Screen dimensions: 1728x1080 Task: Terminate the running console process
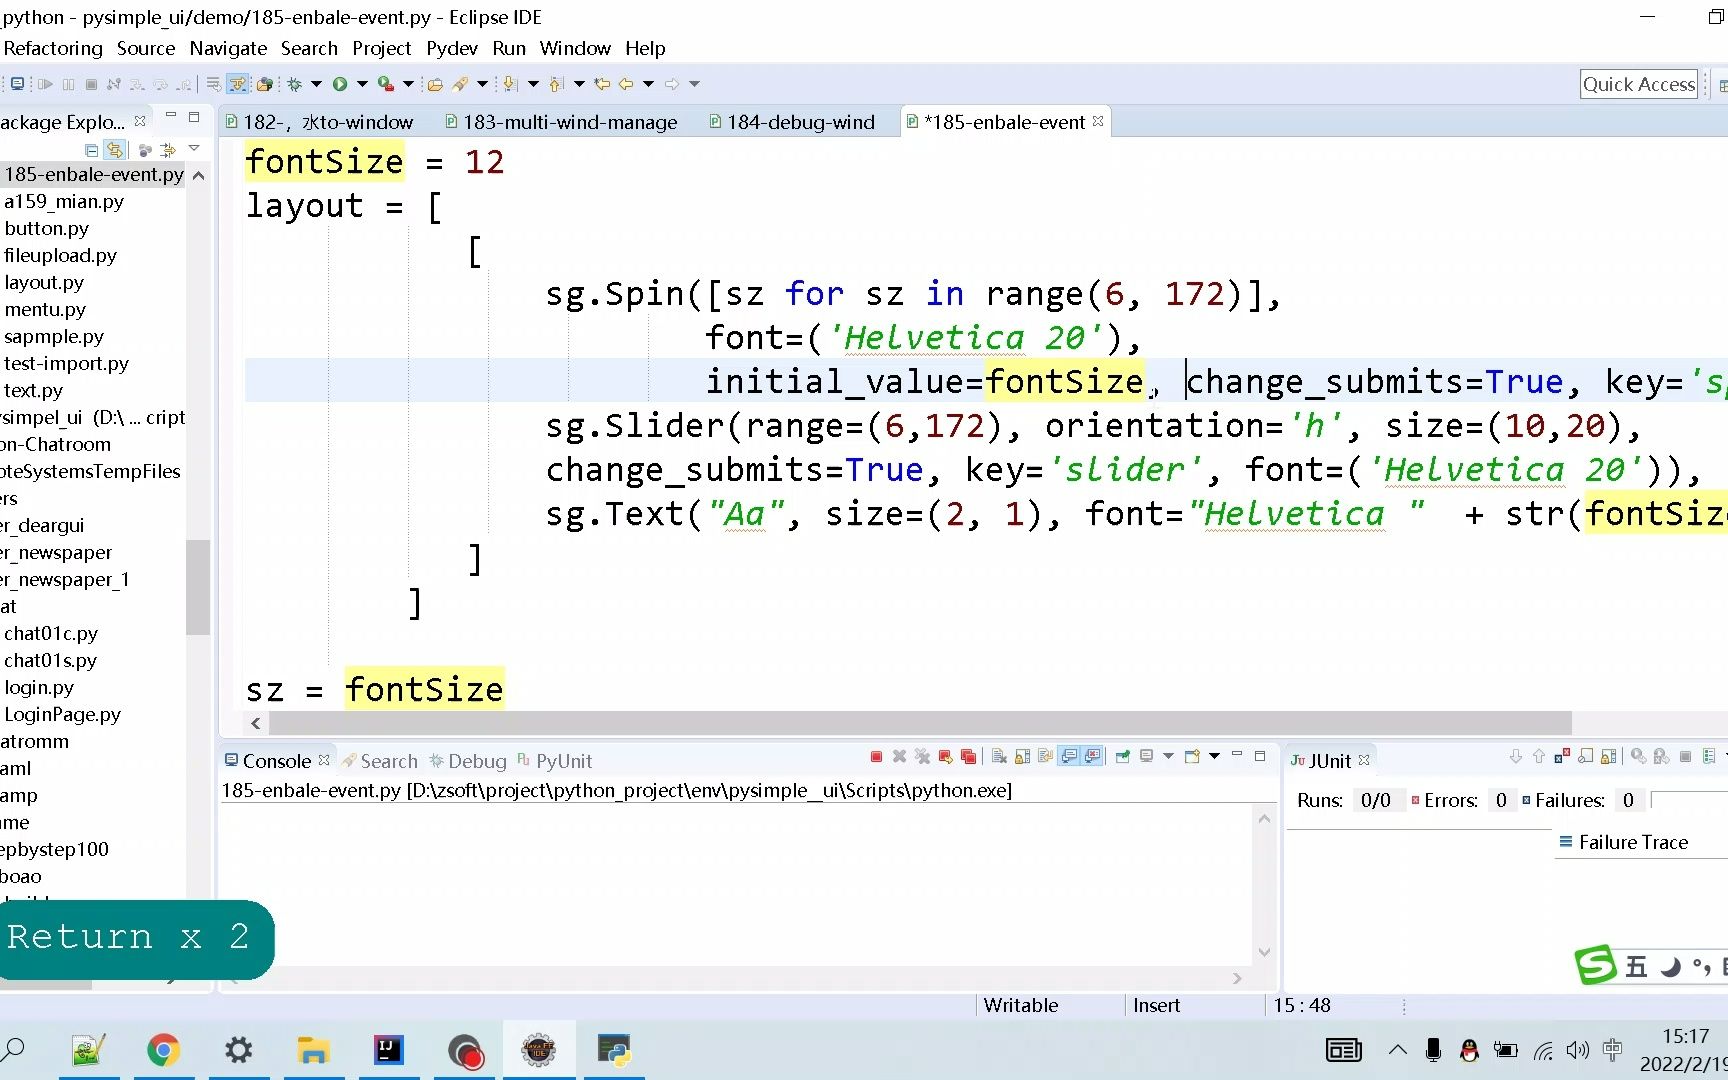pos(875,757)
